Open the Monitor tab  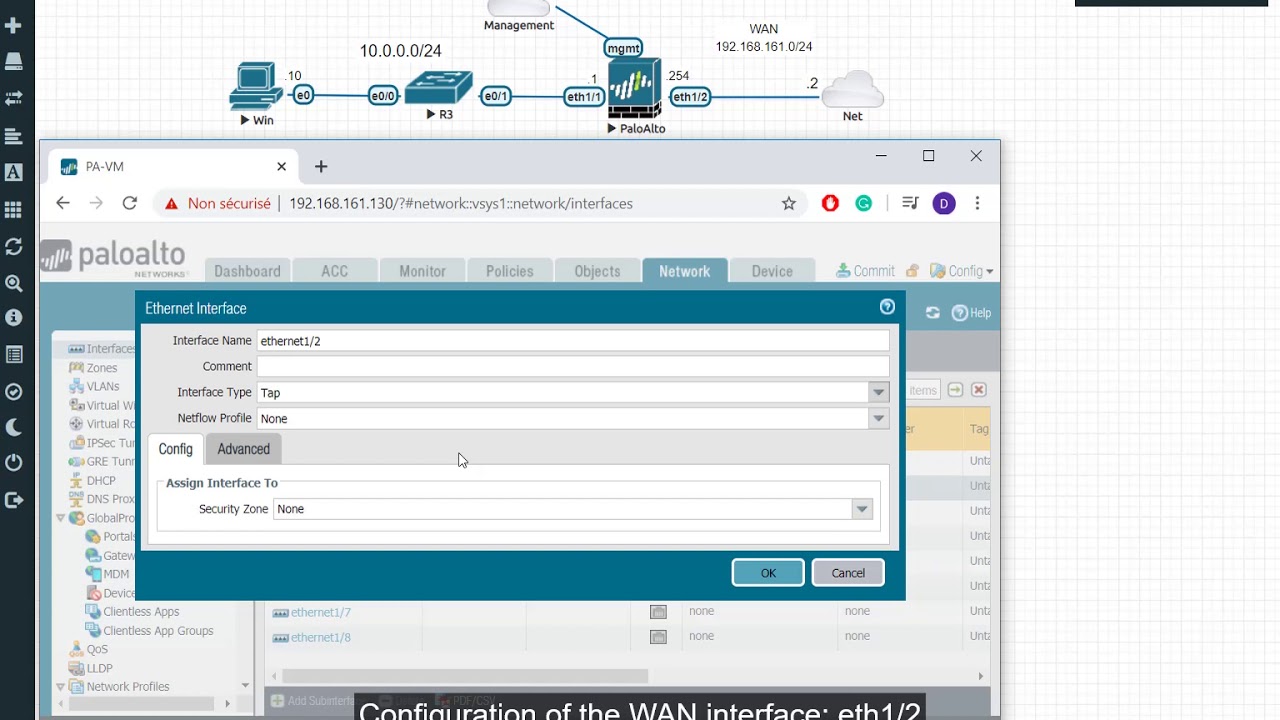(422, 271)
